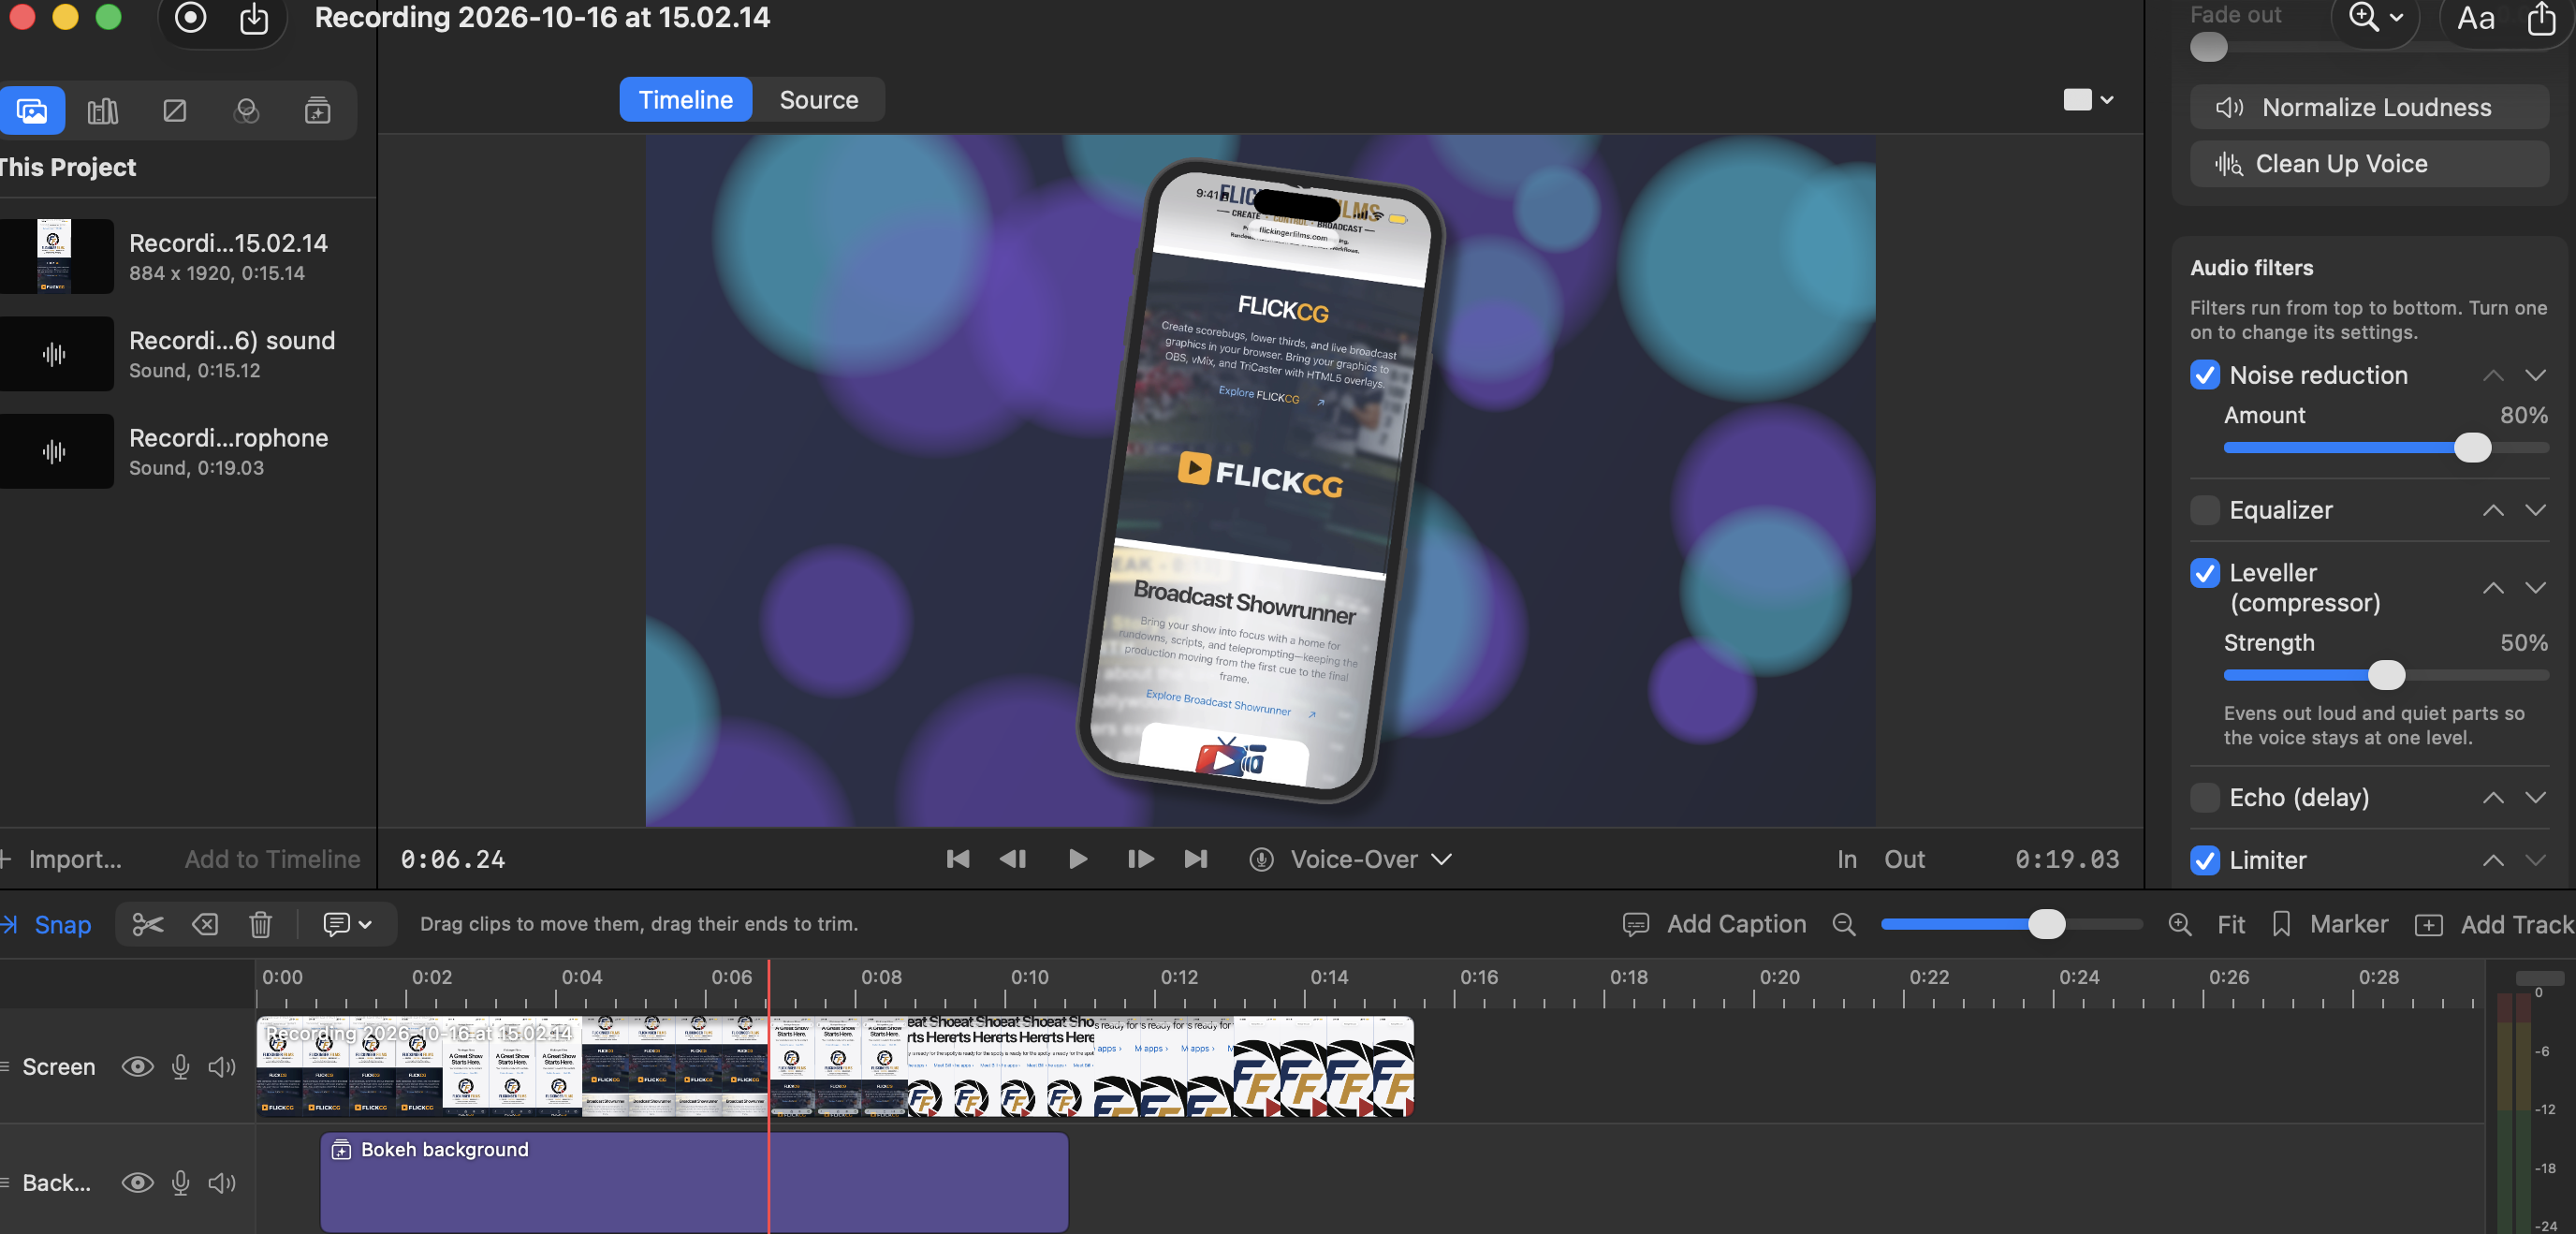
Task: Click the trash delete icon in timeline toolbar
Action: 260,924
